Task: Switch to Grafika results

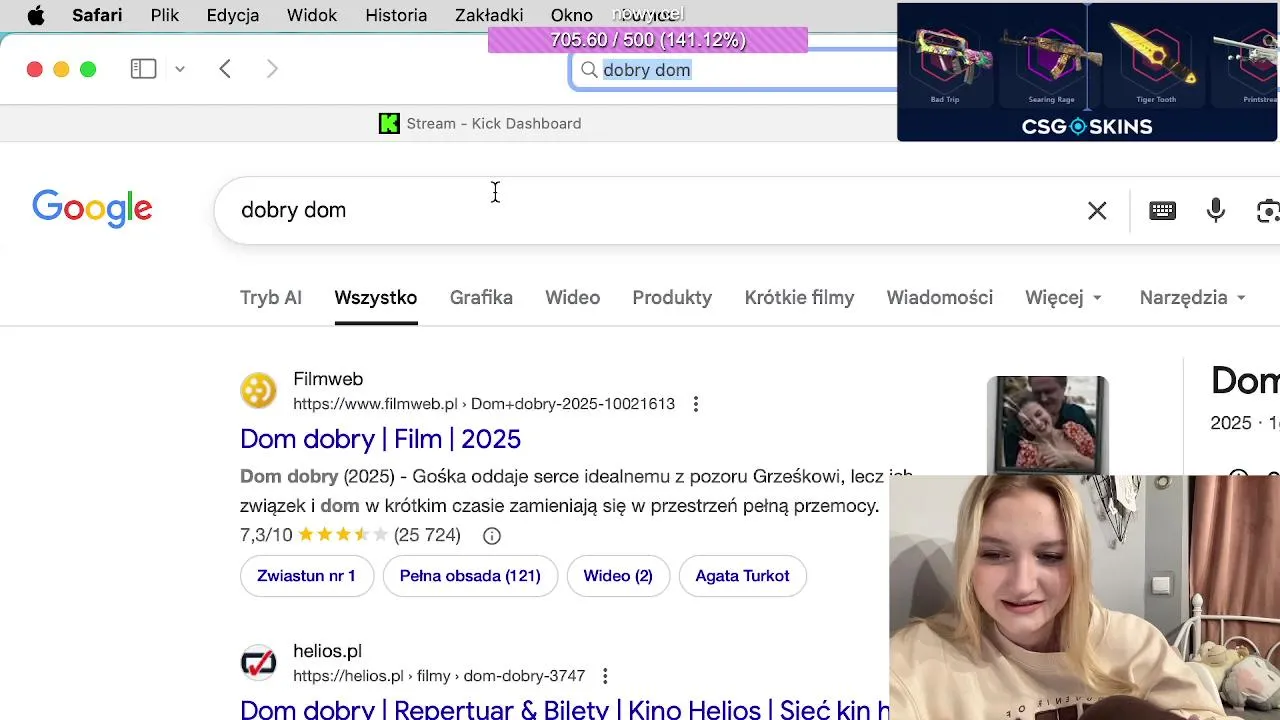Action: [x=481, y=297]
